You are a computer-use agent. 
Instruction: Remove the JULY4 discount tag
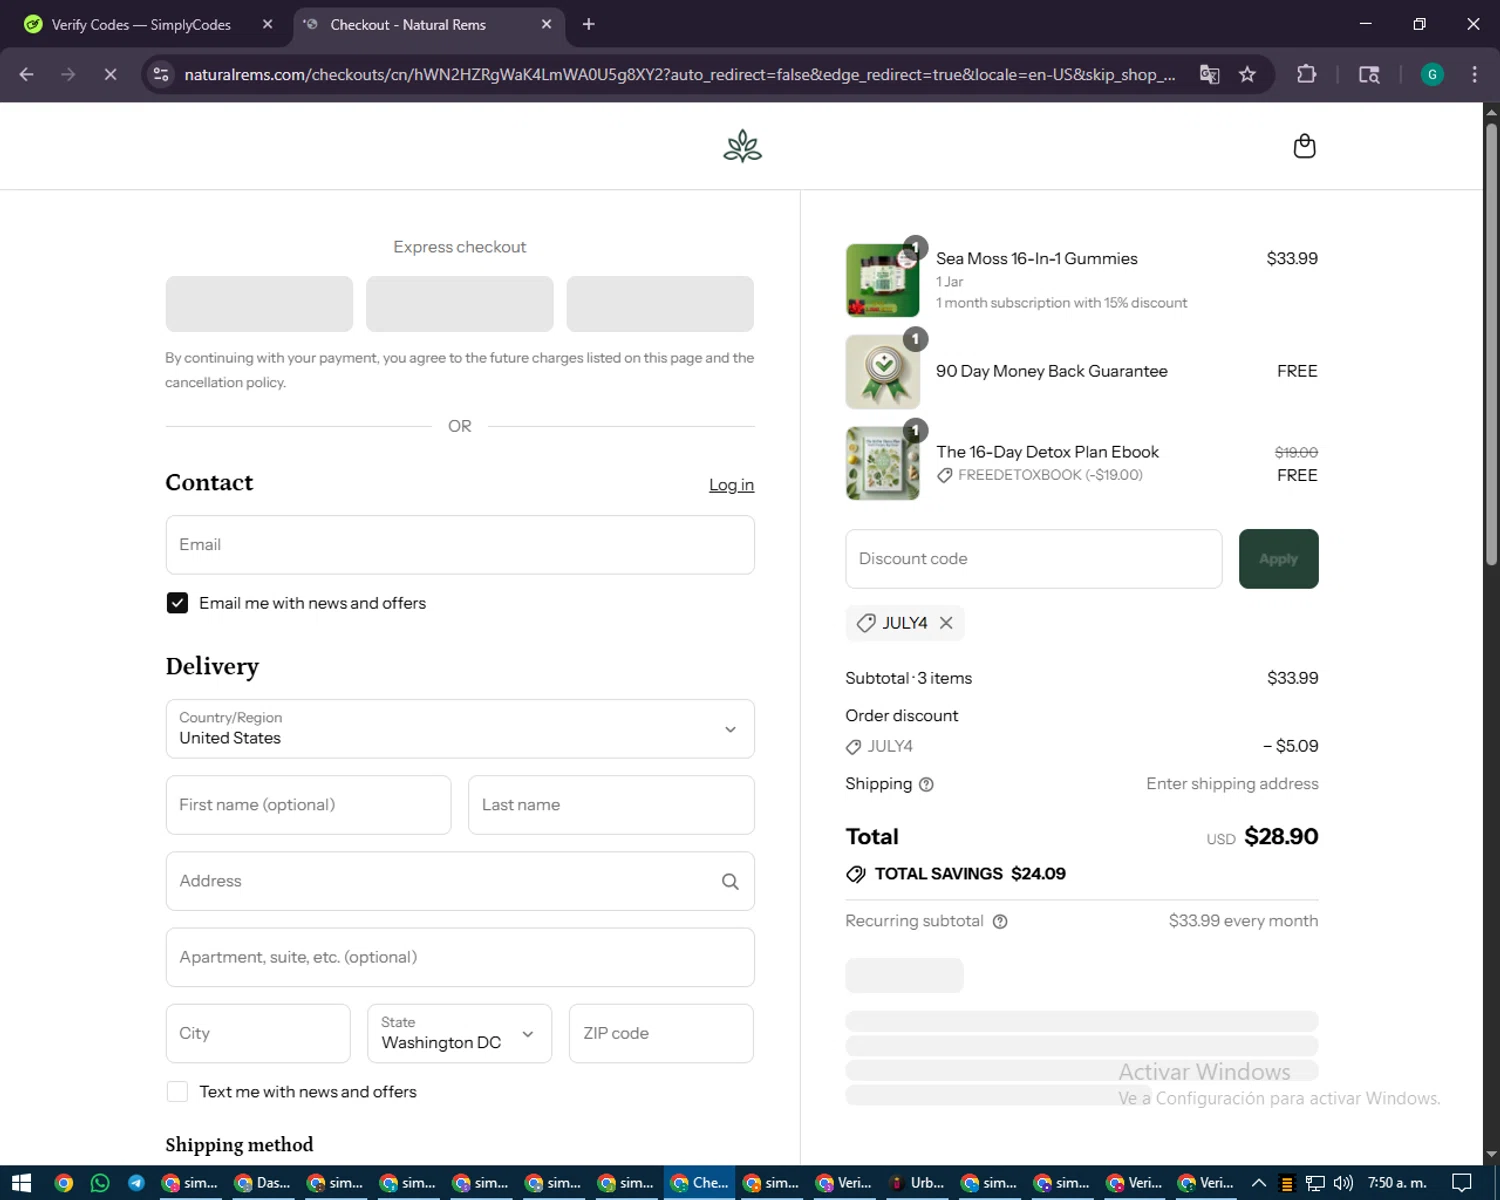tap(946, 623)
